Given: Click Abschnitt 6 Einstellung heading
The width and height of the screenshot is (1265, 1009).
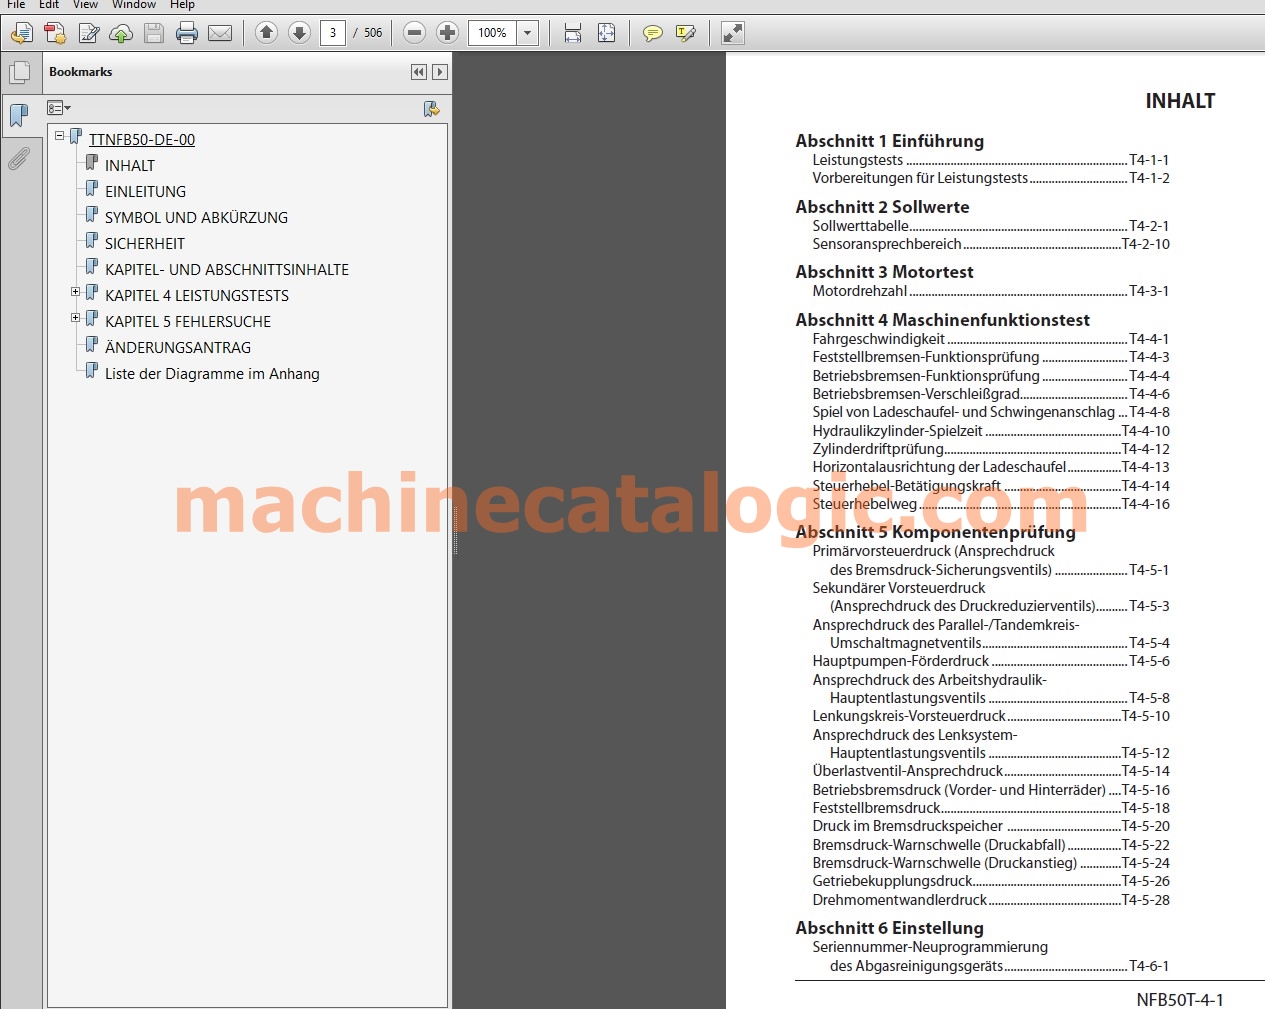Looking at the screenshot, I should pyautogui.click(x=890, y=928).
